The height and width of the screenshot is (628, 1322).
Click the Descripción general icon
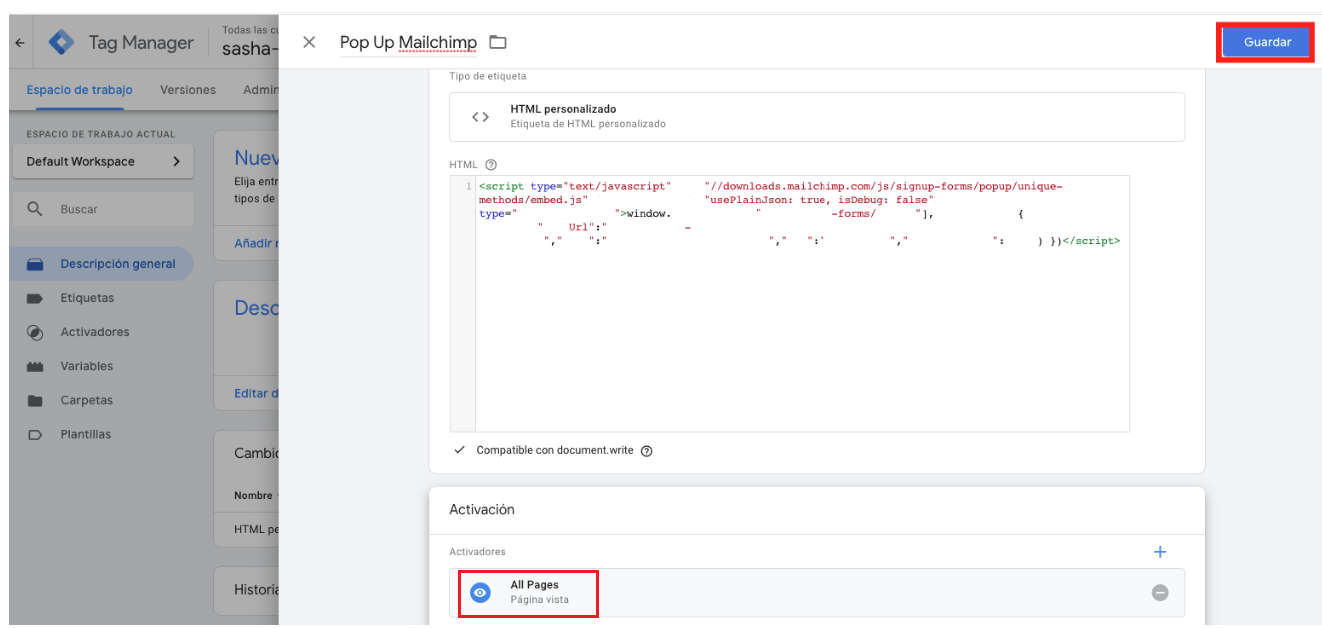pos(35,265)
